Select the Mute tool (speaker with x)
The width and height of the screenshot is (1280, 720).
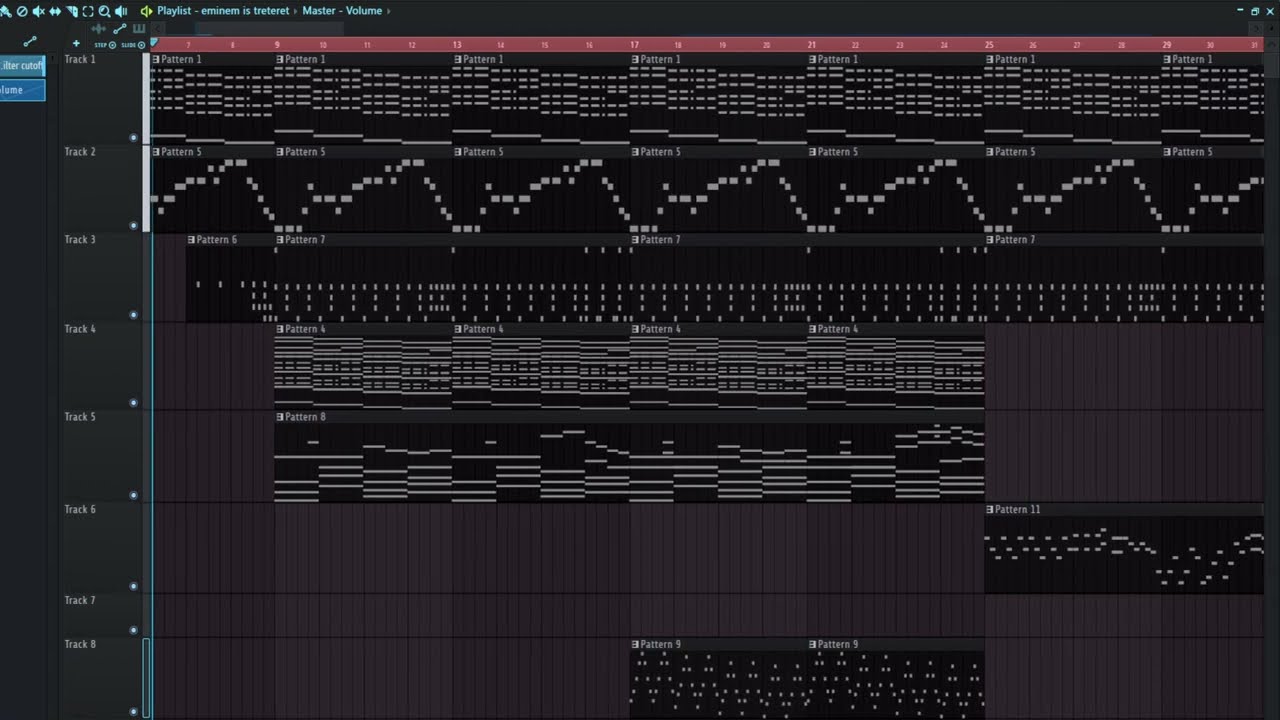click(38, 11)
